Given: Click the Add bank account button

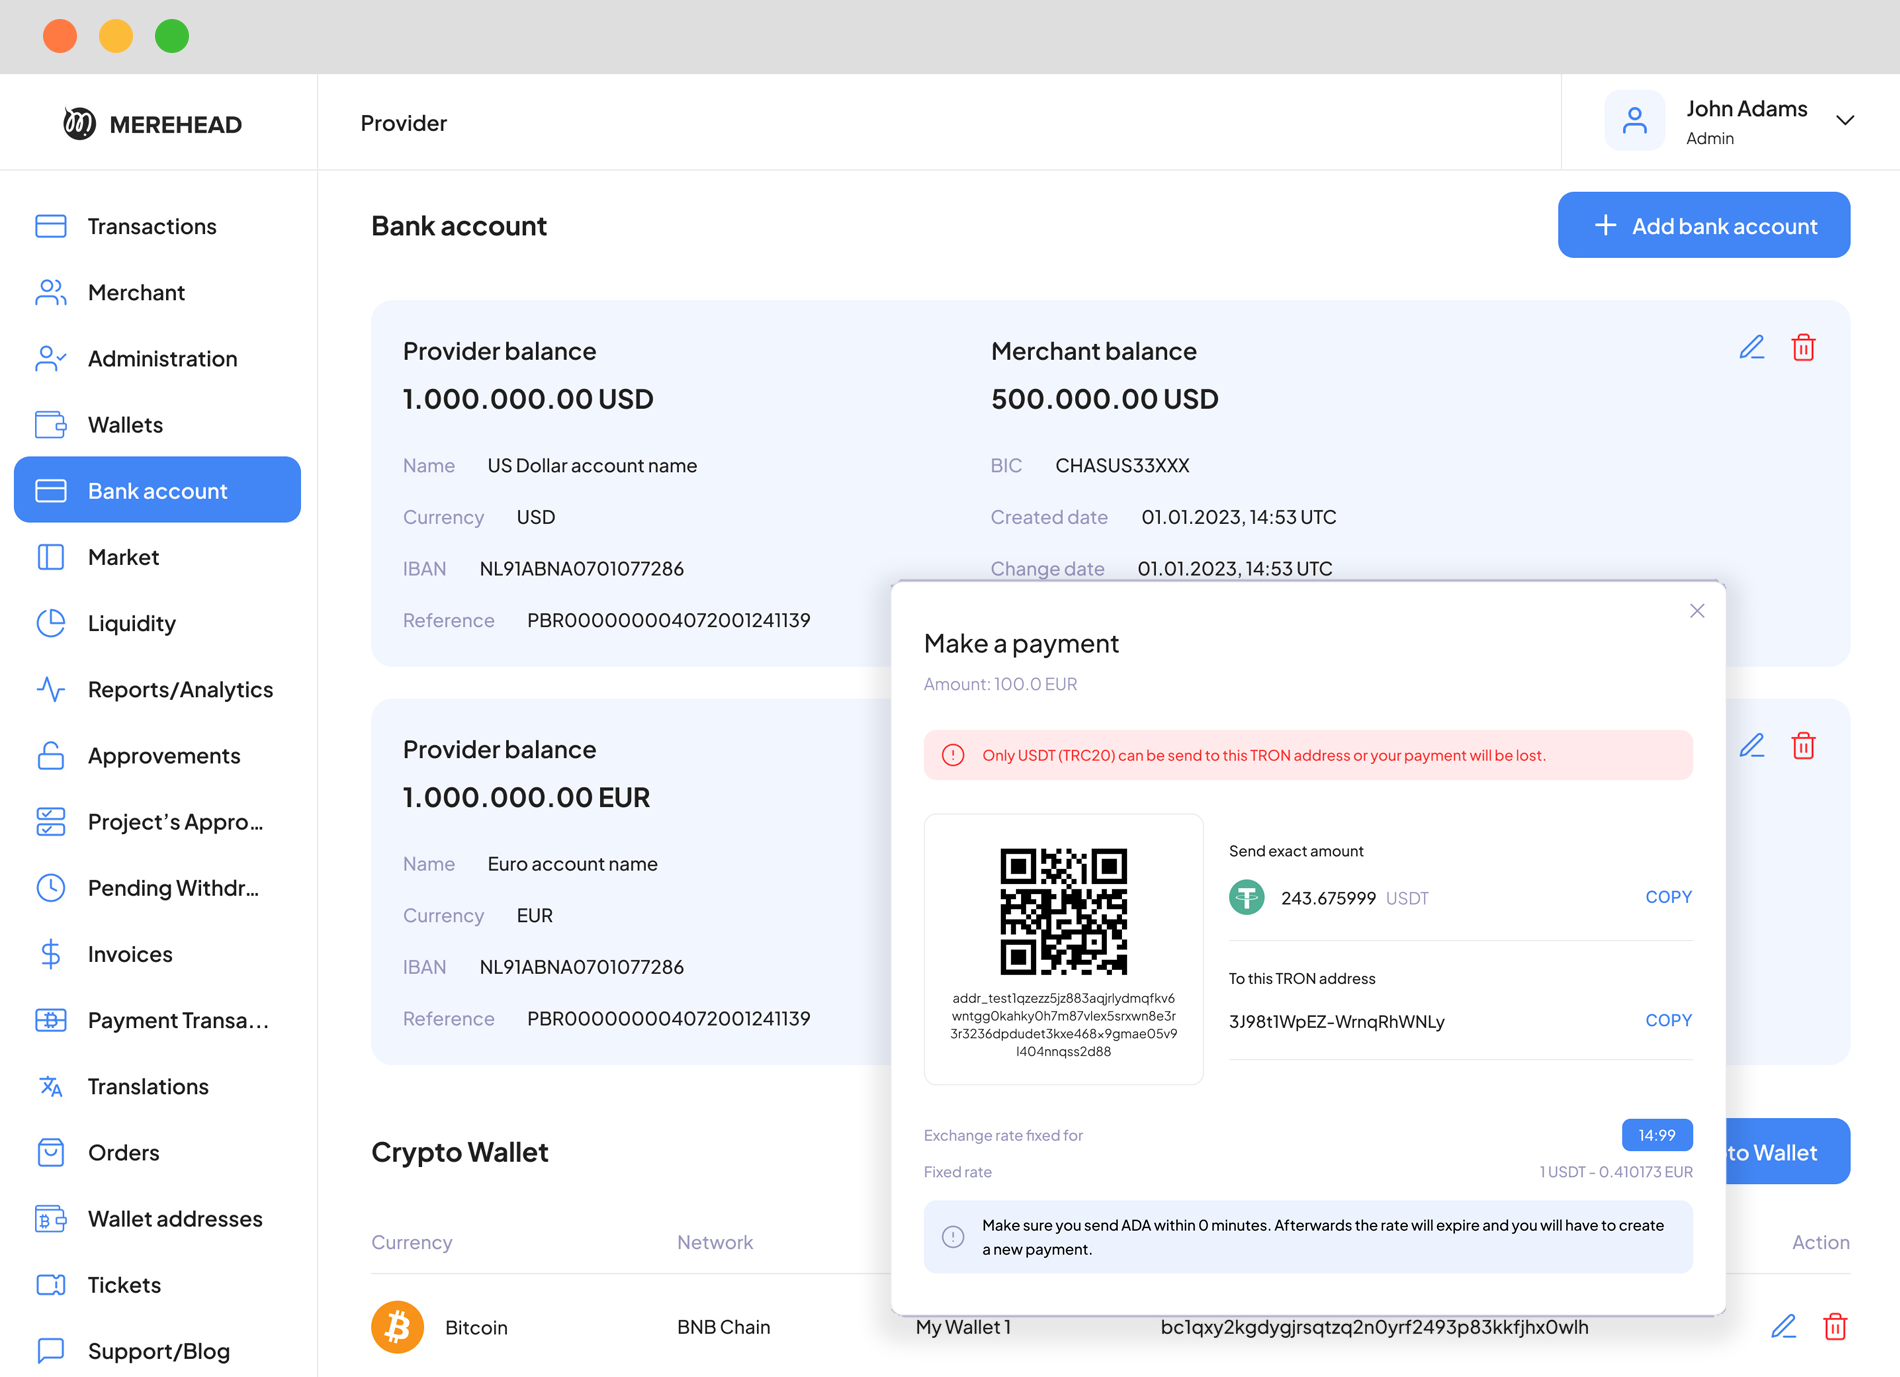Looking at the screenshot, I should click(1703, 225).
